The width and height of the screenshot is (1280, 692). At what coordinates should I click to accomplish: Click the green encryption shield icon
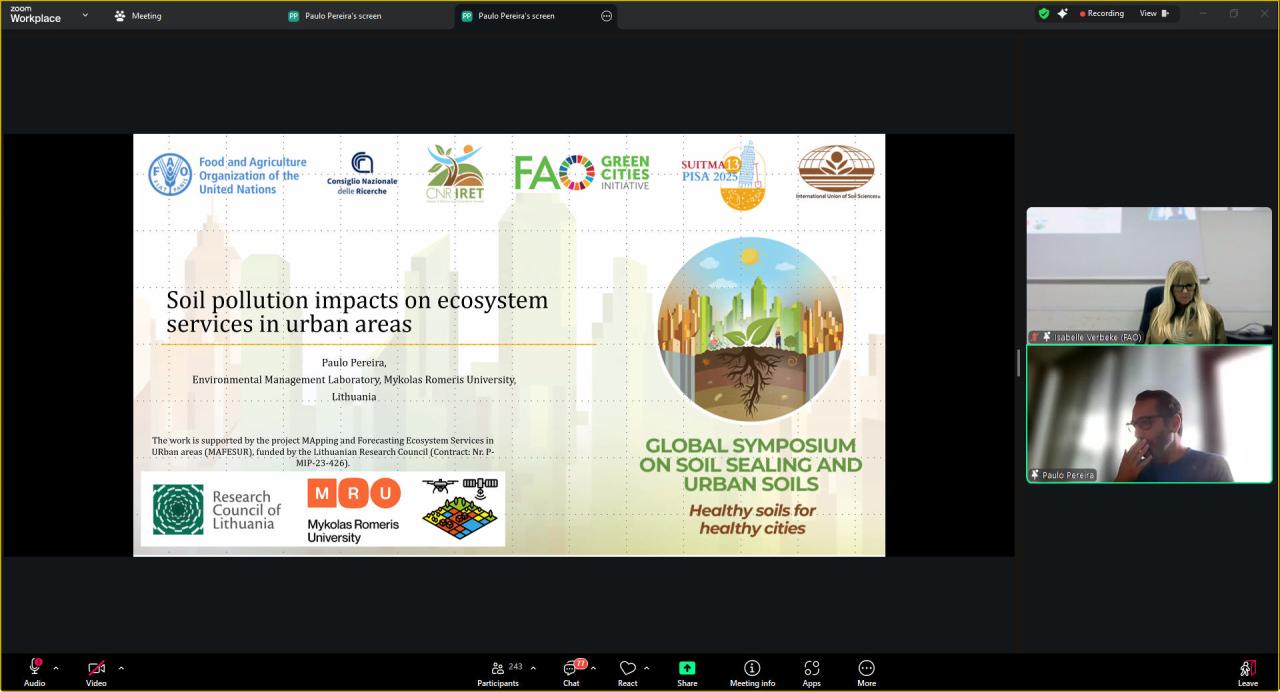(x=1044, y=14)
